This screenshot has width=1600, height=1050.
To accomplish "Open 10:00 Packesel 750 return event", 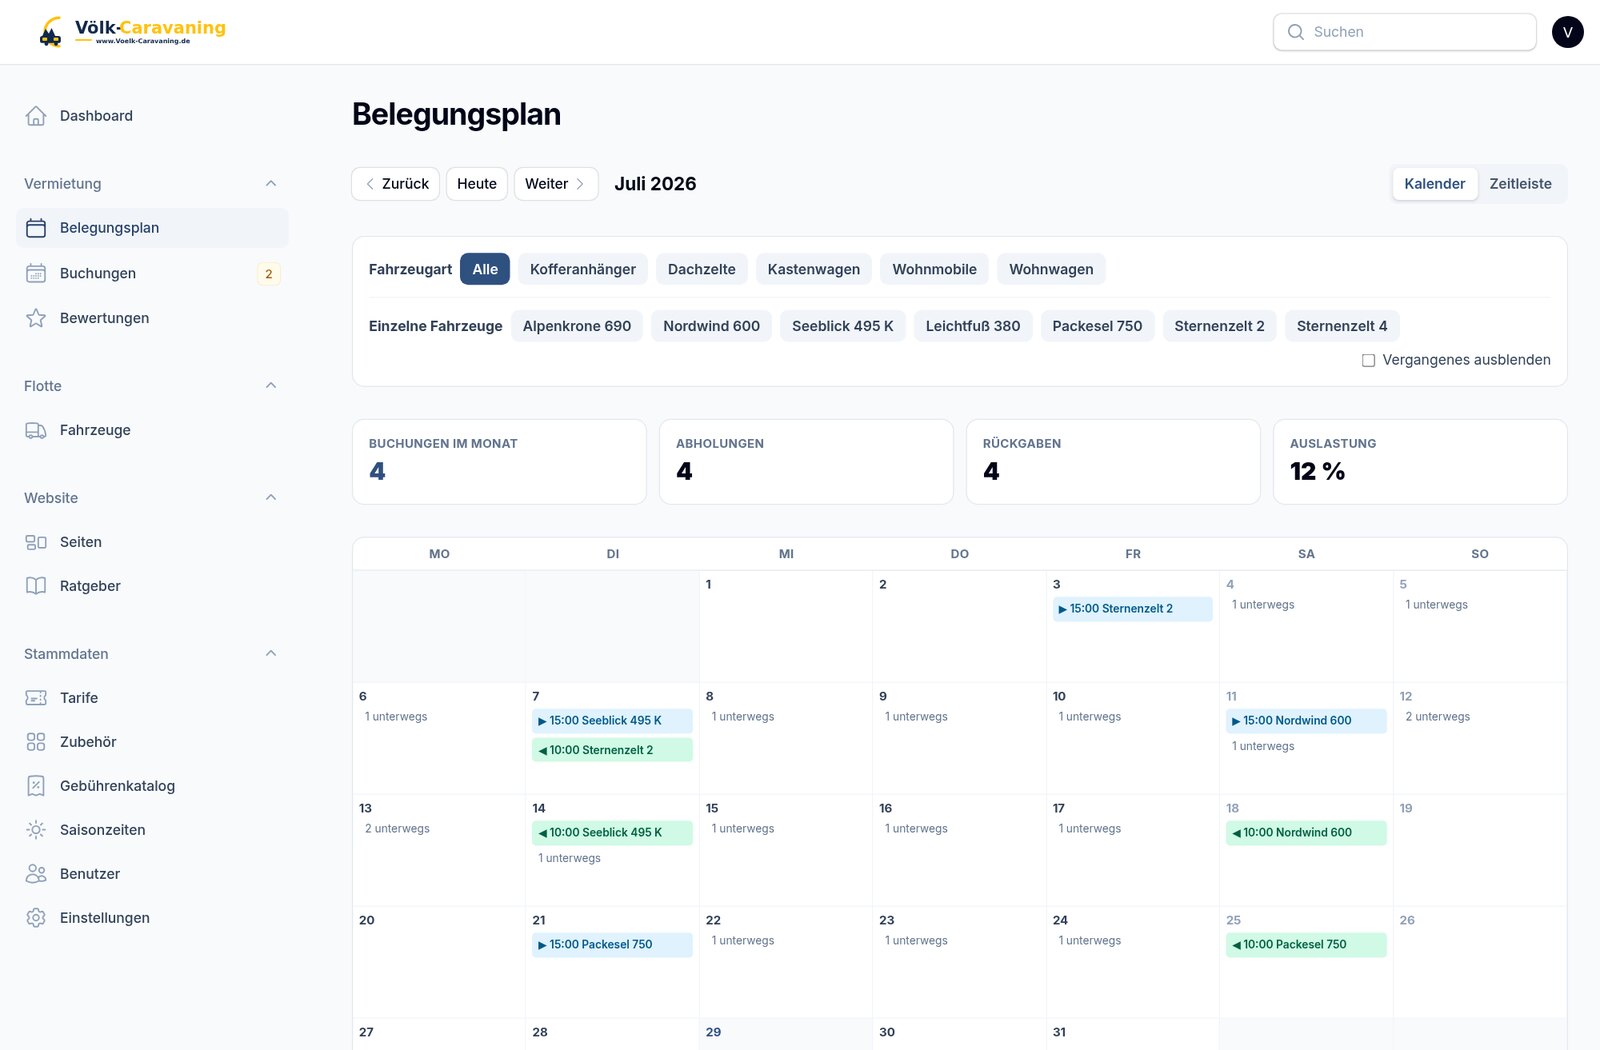I will point(1306,945).
